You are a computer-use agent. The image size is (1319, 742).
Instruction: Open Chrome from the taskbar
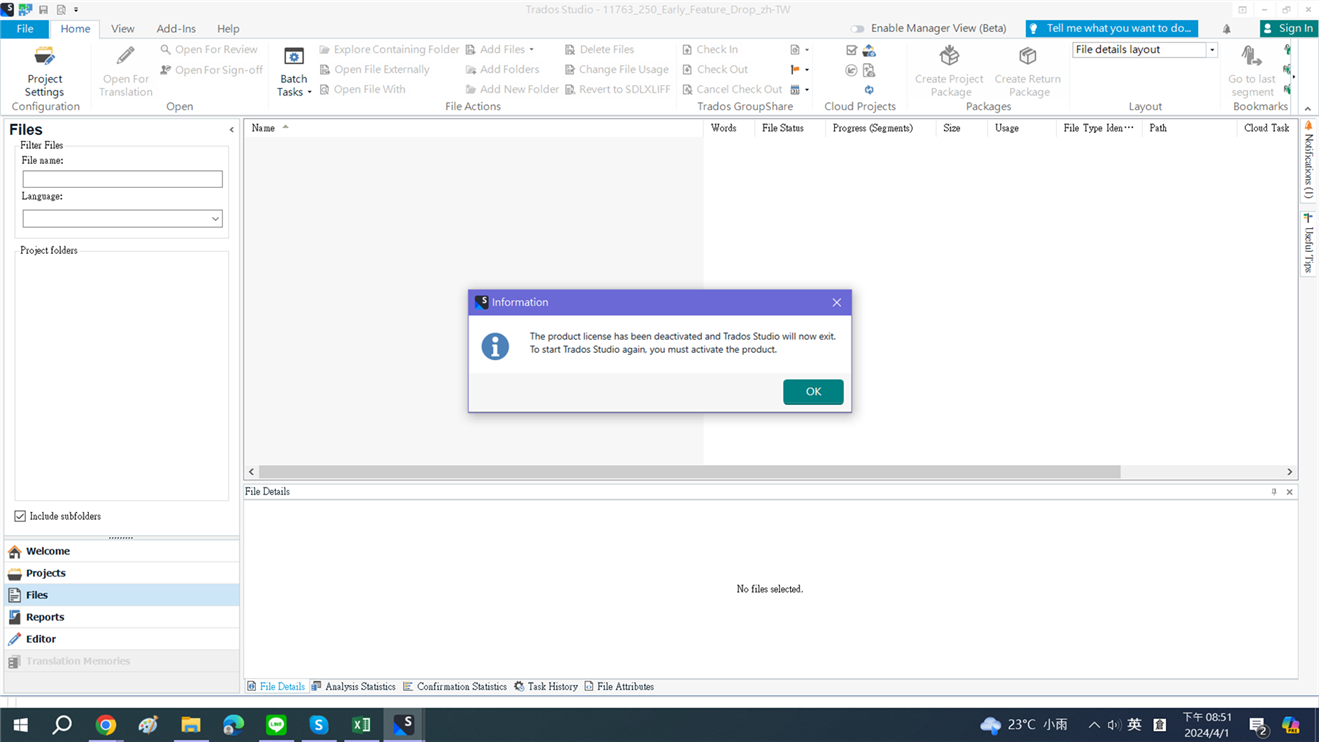(x=106, y=725)
